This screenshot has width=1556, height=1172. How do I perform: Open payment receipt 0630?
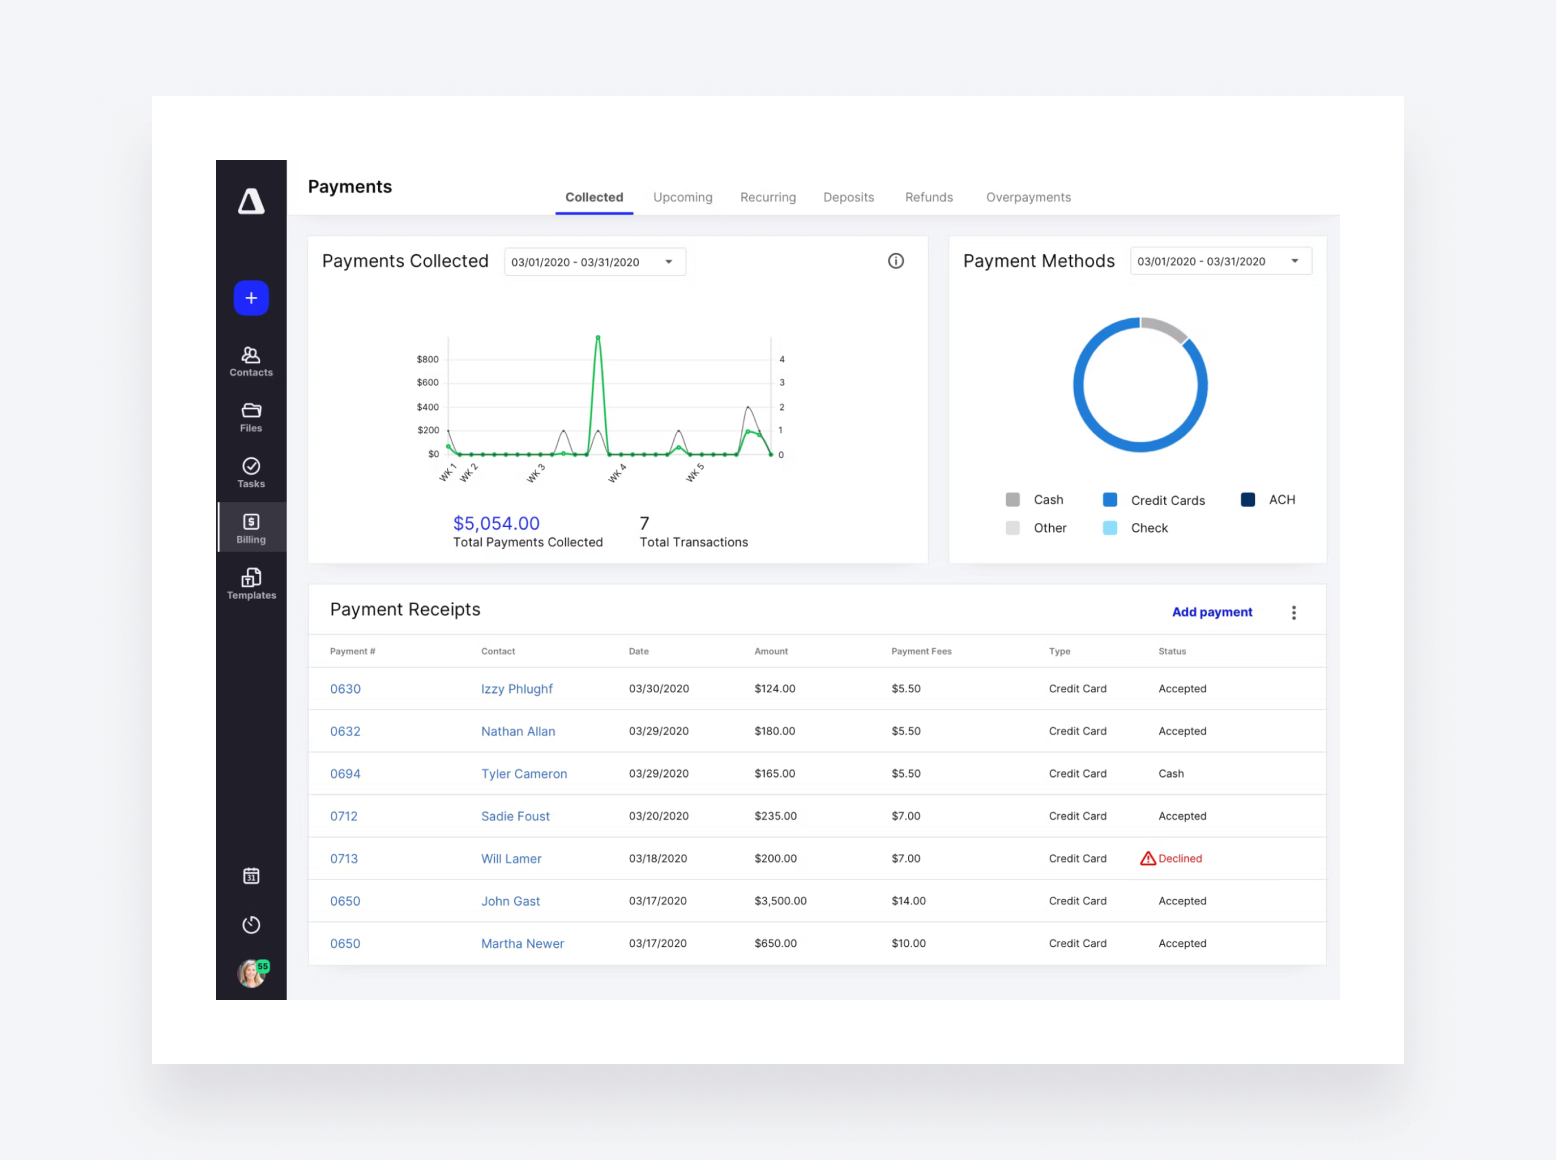[345, 688]
